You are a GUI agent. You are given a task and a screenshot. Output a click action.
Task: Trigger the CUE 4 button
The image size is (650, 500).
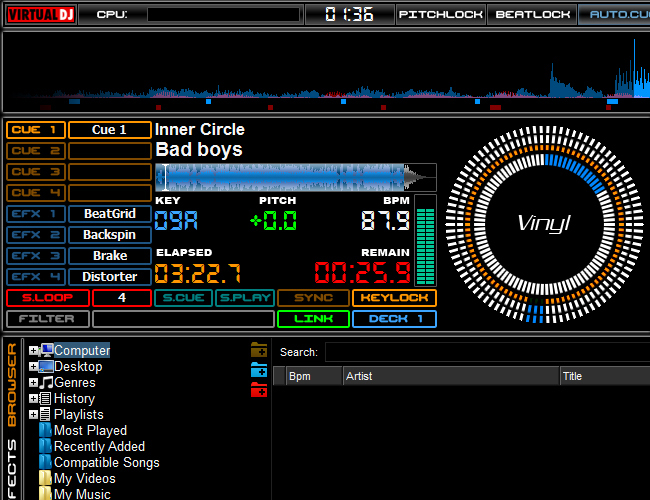point(36,193)
